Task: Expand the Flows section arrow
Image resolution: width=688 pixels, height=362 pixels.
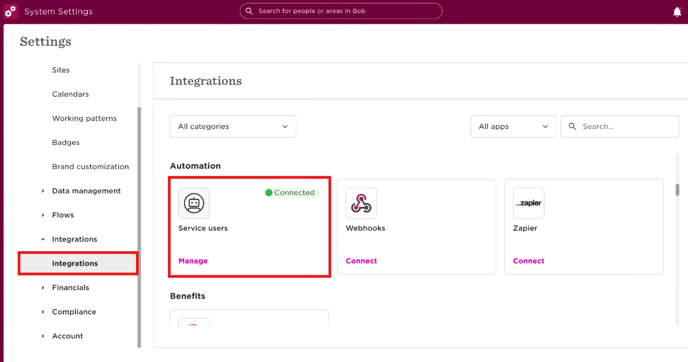Action: pyautogui.click(x=43, y=215)
